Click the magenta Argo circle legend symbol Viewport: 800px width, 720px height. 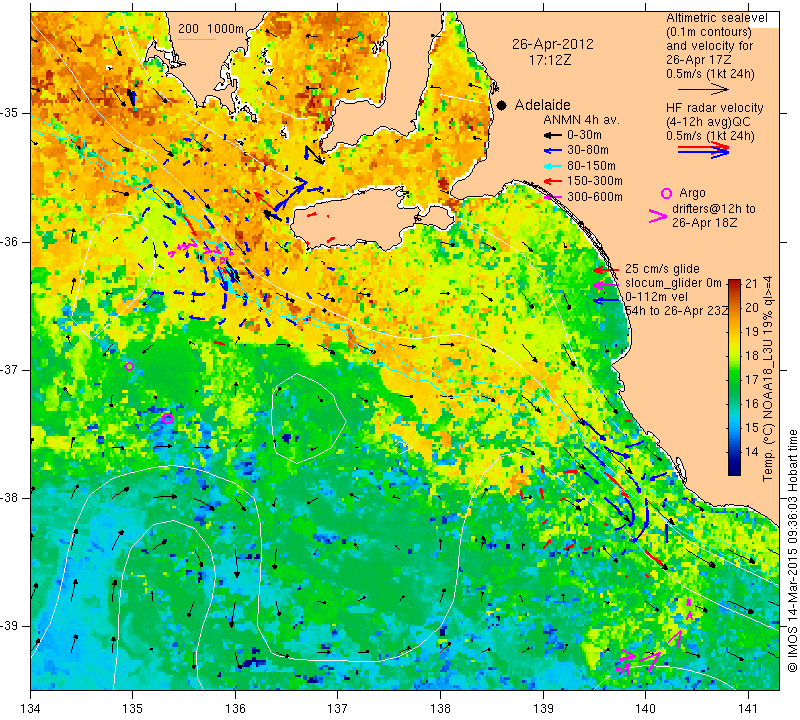click(x=666, y=193)
